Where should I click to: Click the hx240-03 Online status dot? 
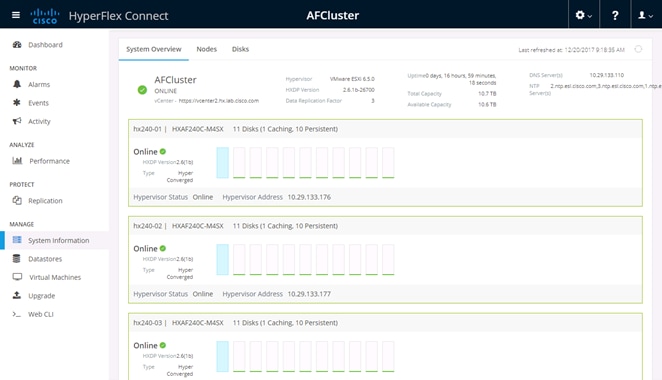[163, 345]
